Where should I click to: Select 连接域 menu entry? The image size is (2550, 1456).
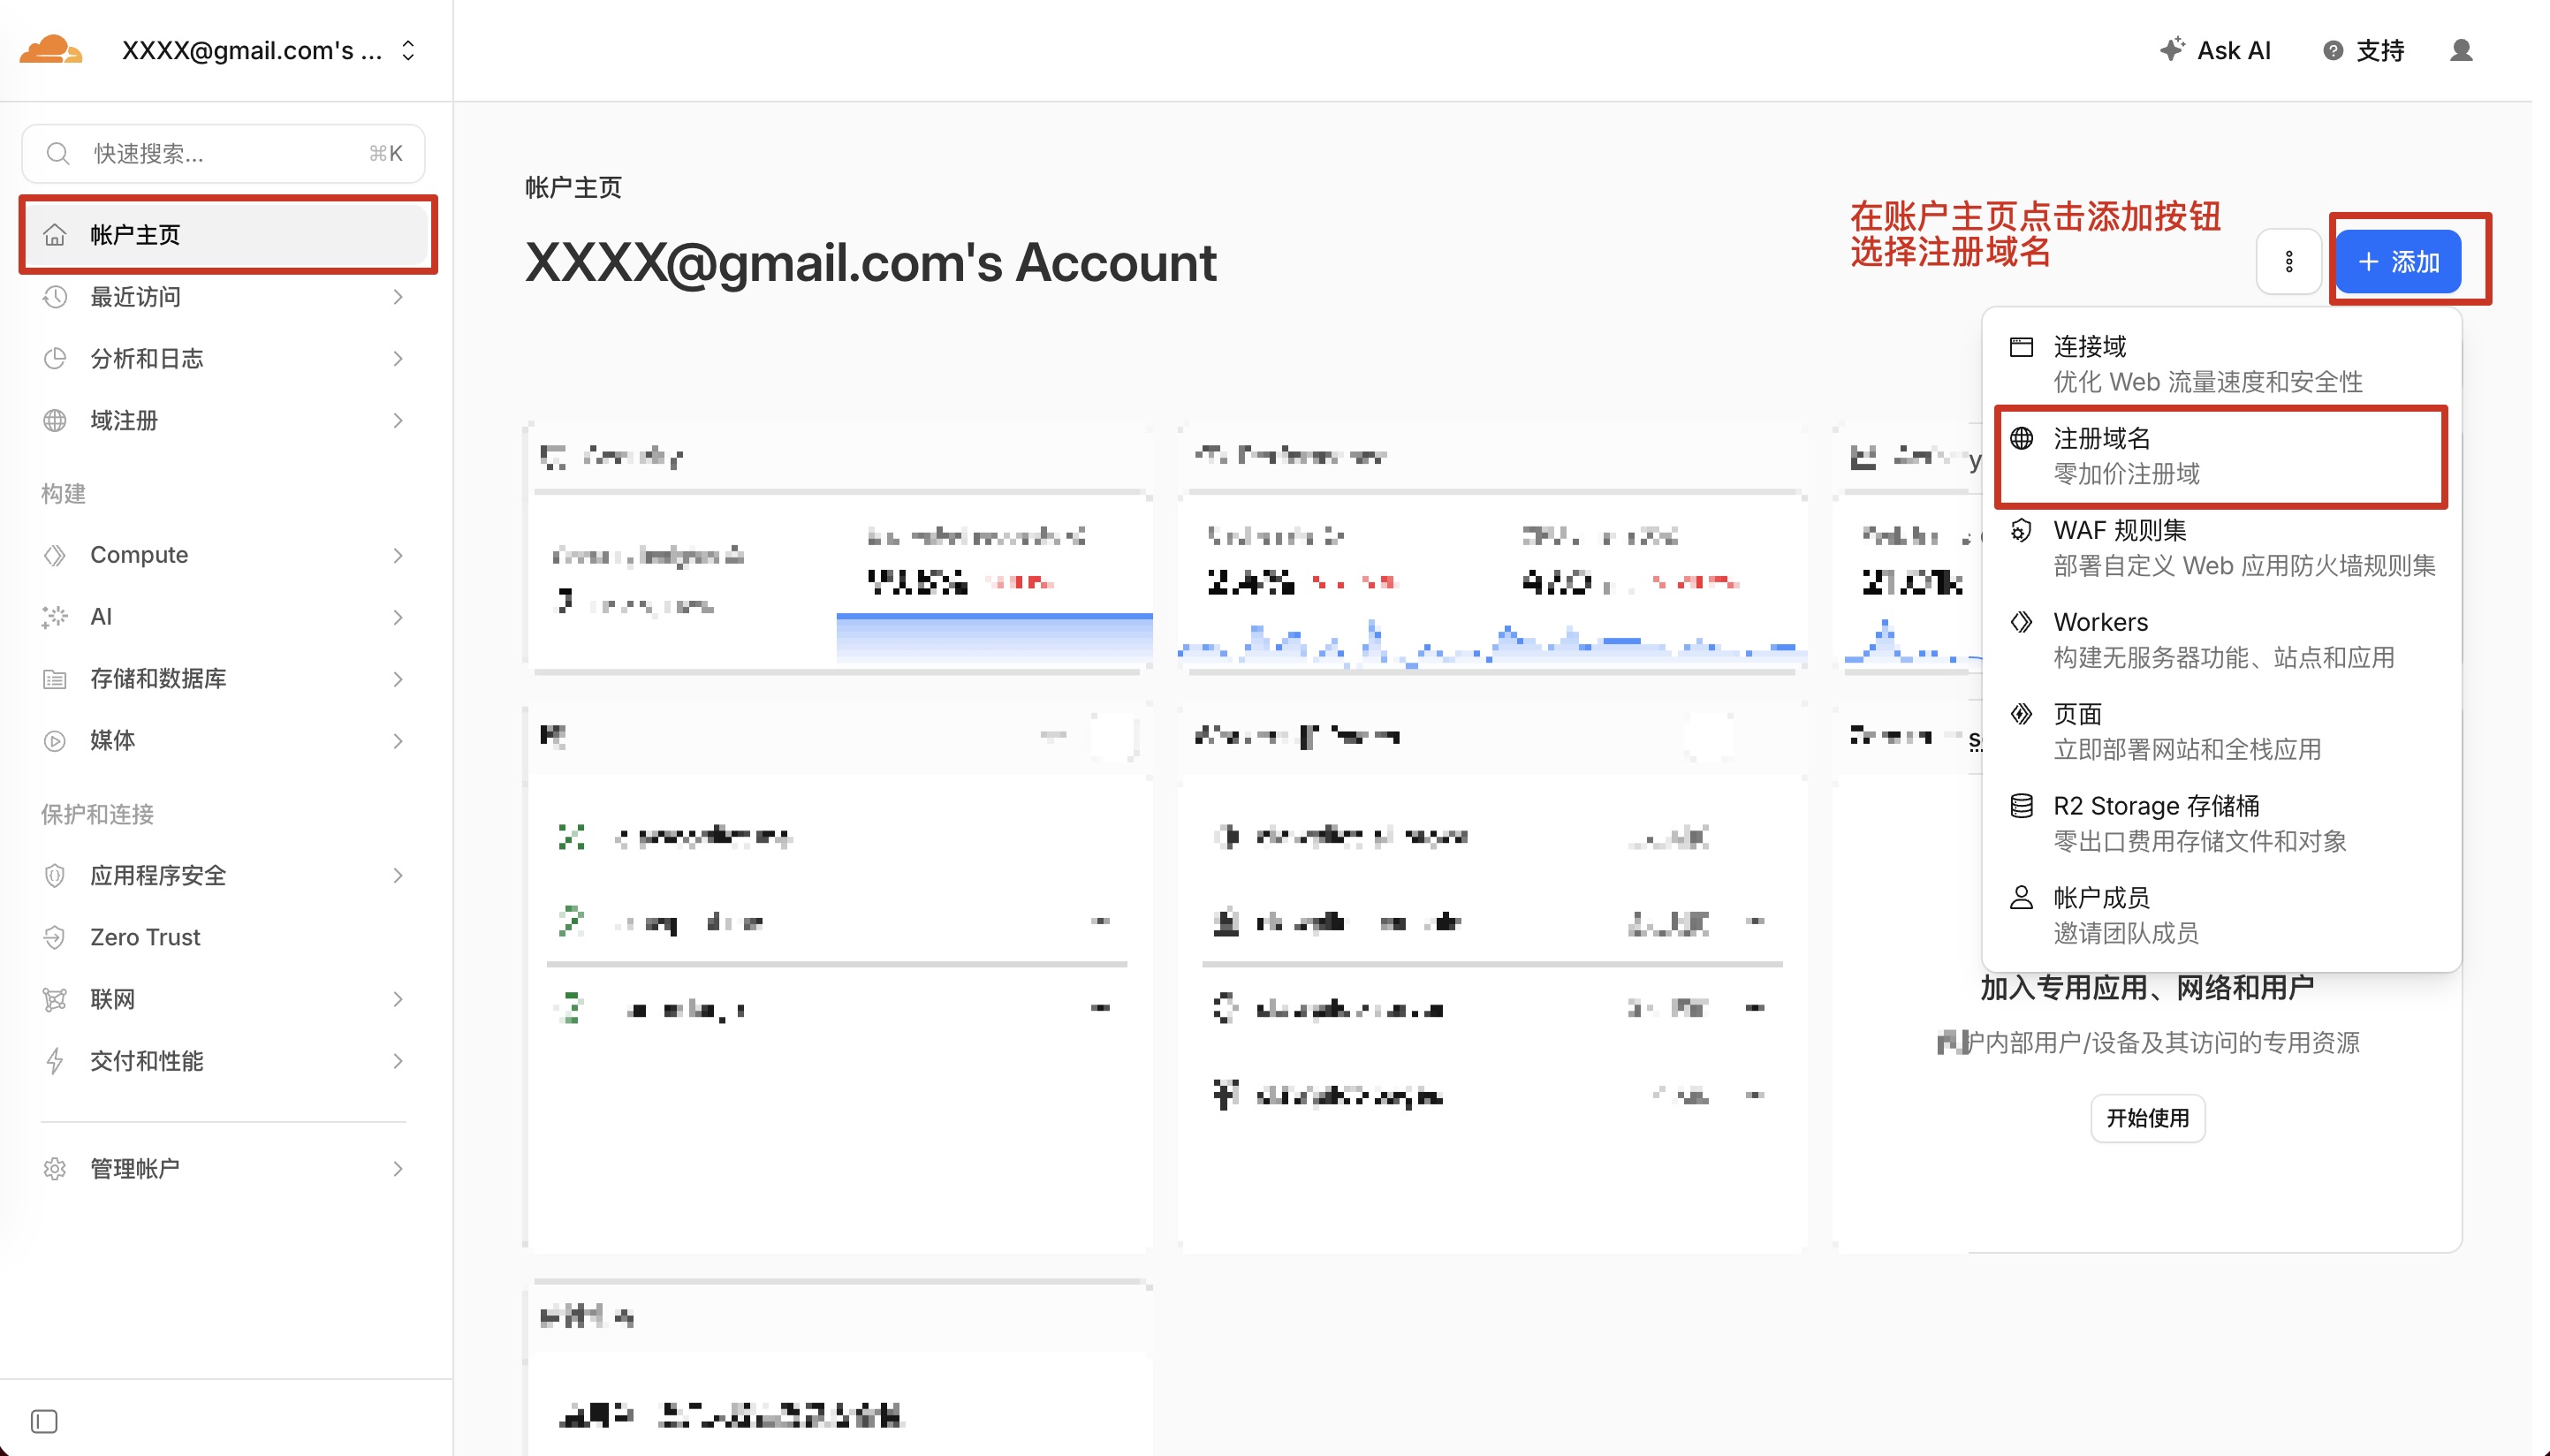2090,346
